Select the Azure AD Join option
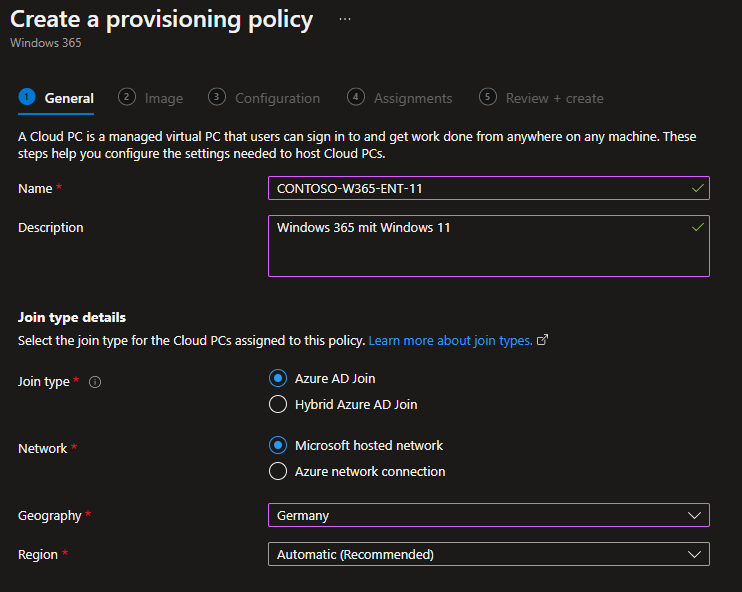 point(278,378)
